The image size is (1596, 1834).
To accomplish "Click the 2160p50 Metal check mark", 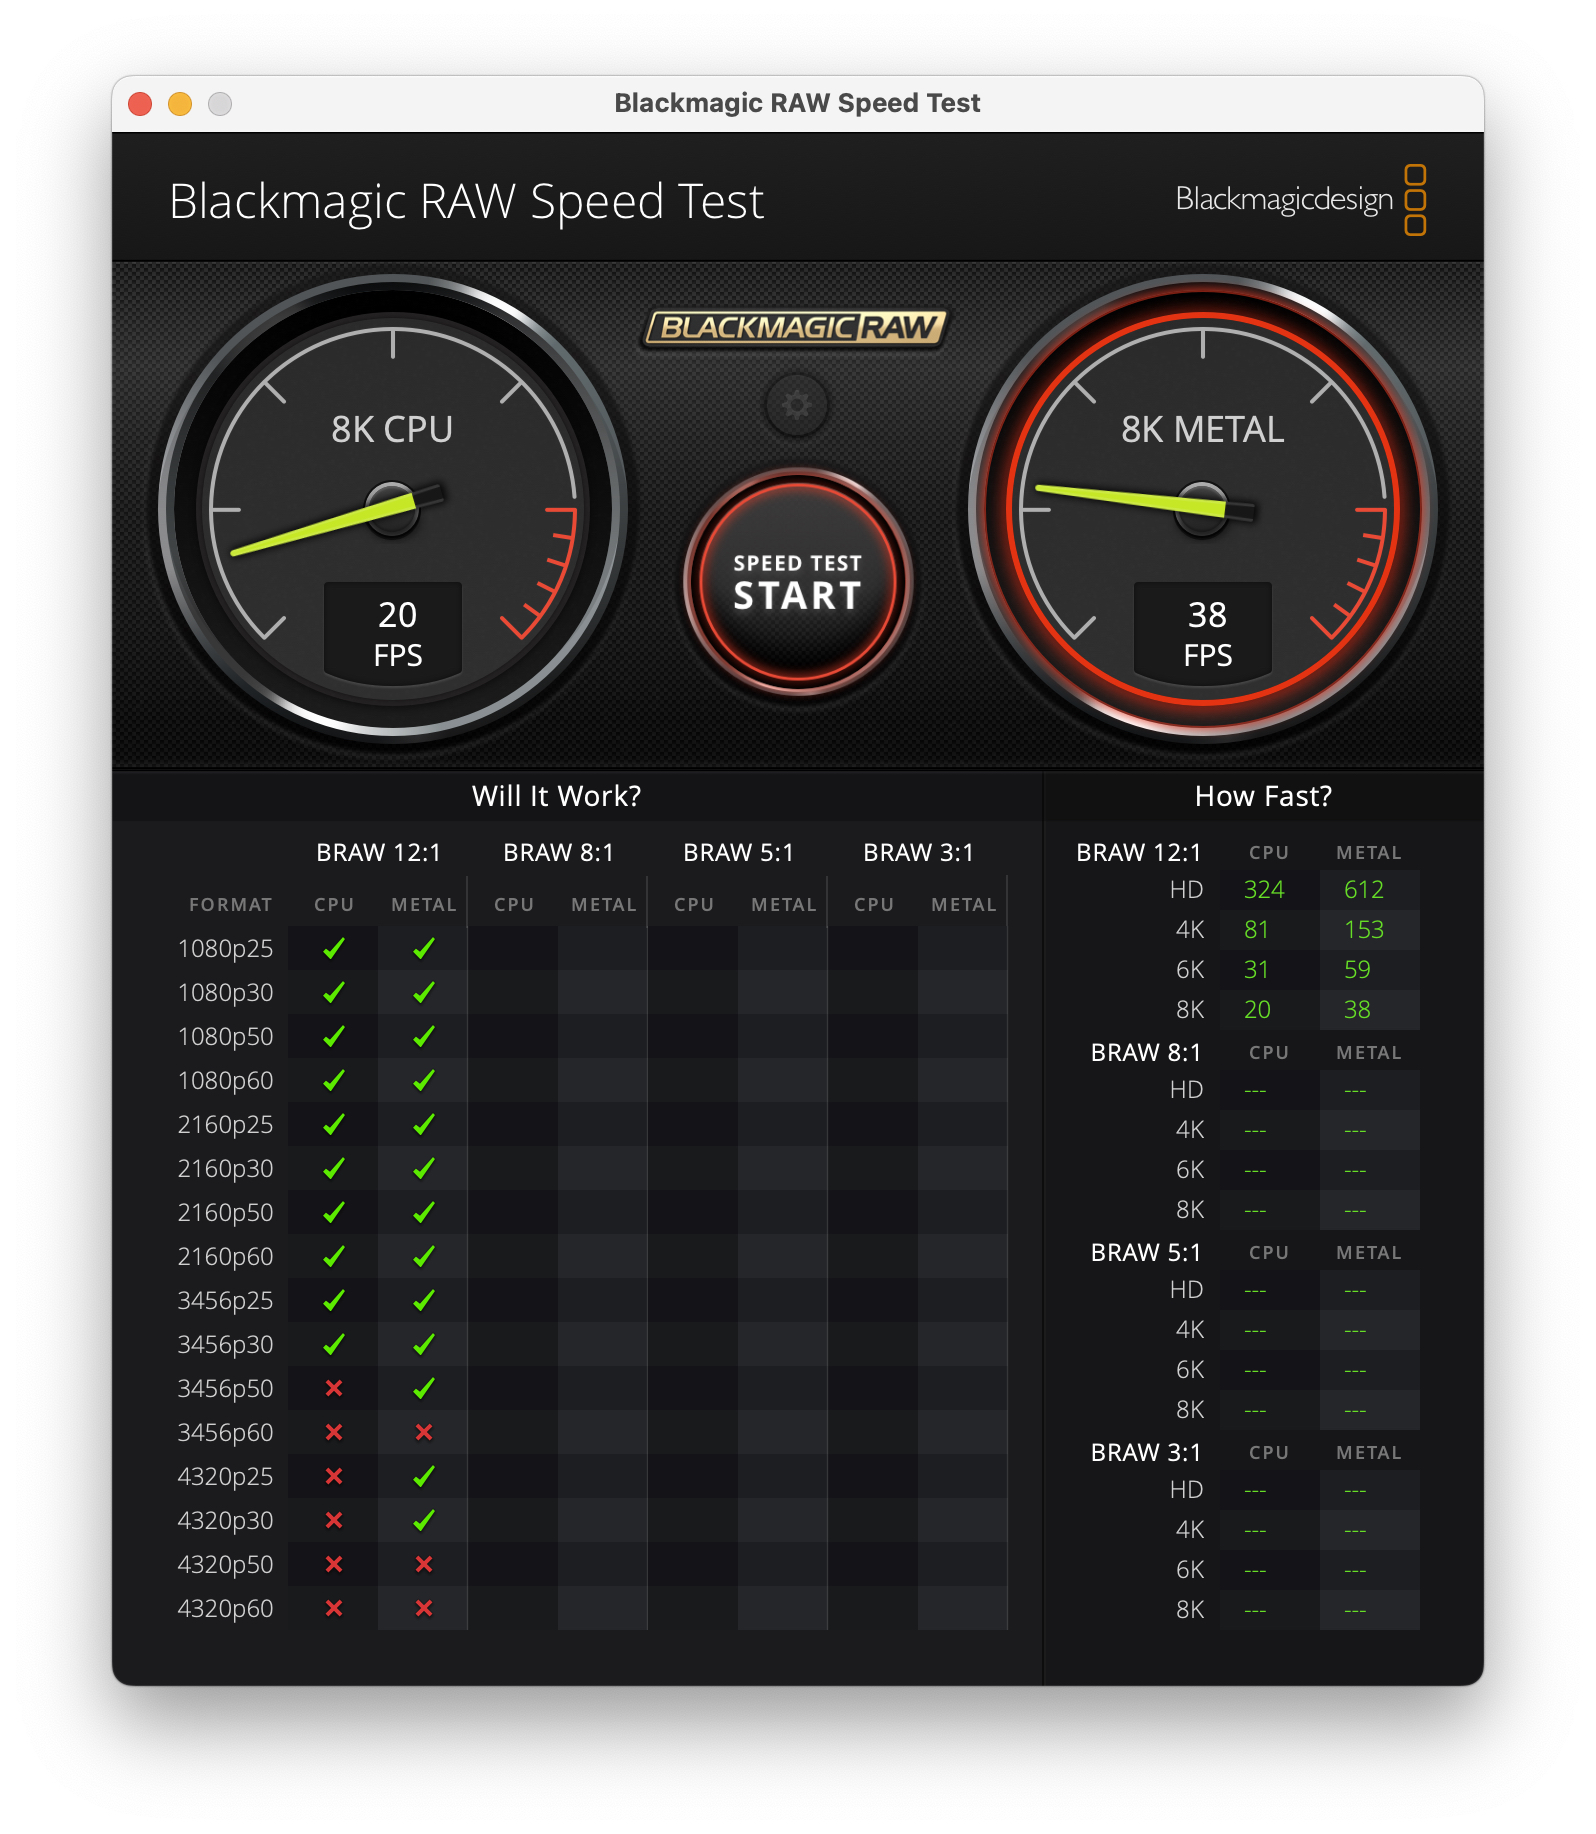I will [424, 1212].
